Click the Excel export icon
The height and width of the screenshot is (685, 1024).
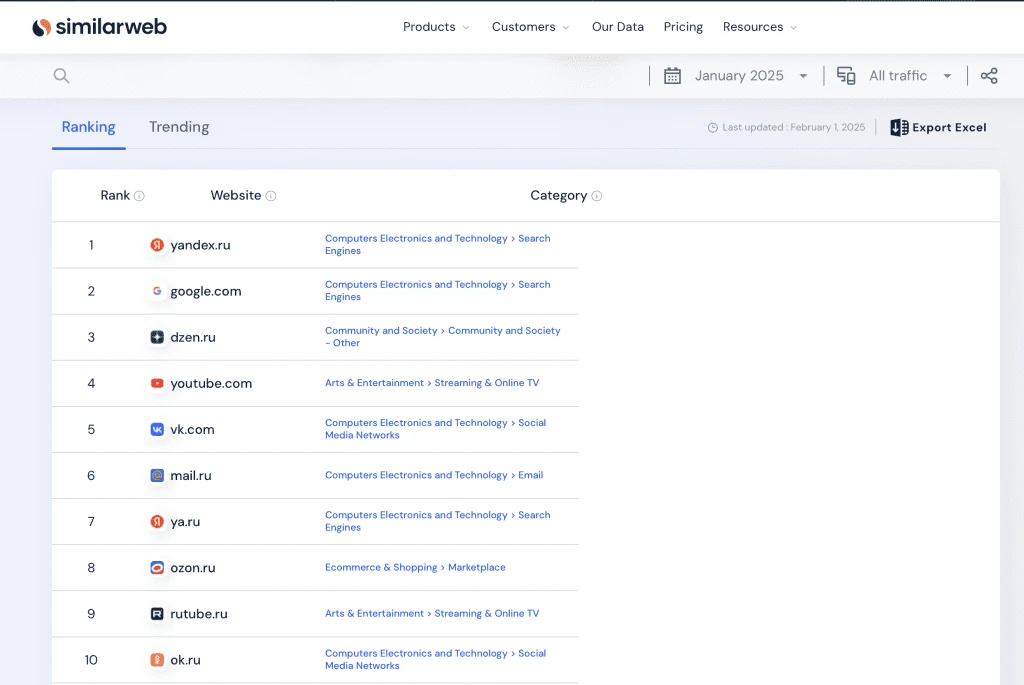[899, 127]
